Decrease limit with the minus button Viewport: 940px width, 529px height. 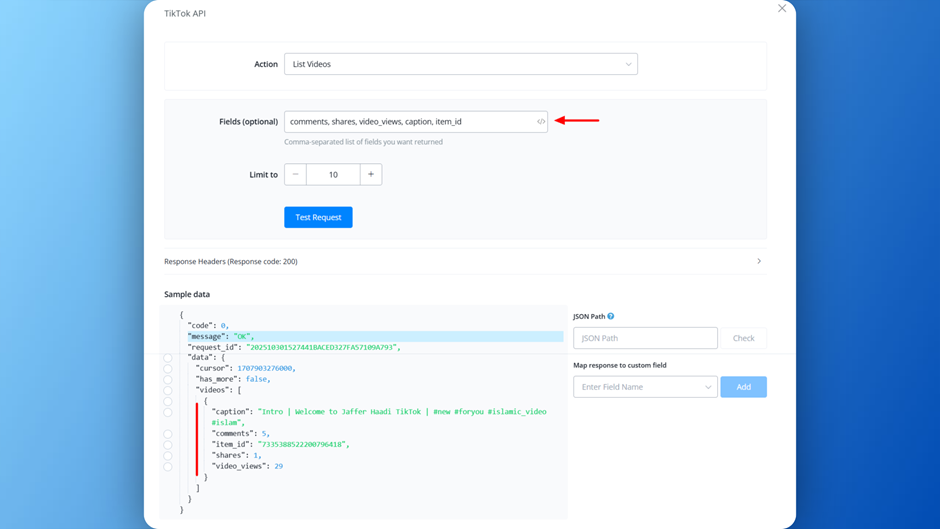[x=296, y=175]
